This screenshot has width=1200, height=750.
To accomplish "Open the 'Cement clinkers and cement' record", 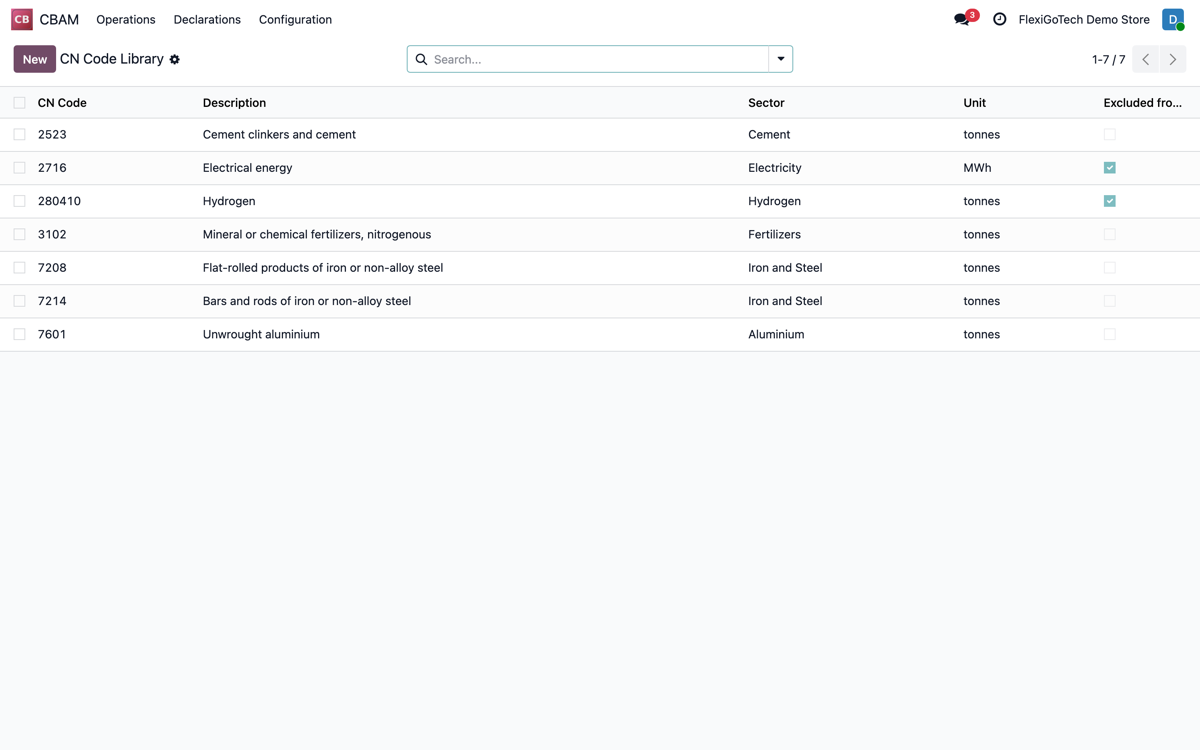I will coord(279,134).
